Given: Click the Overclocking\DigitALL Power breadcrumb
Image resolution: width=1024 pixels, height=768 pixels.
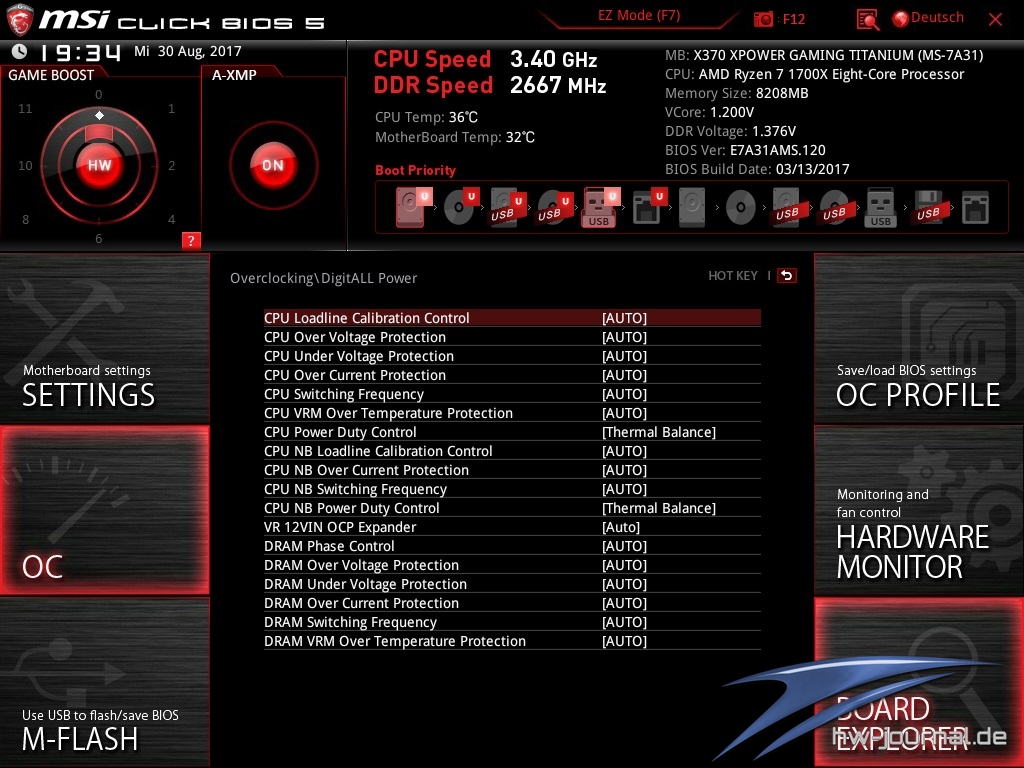Looking at the screenshot, I should (323, 278).
